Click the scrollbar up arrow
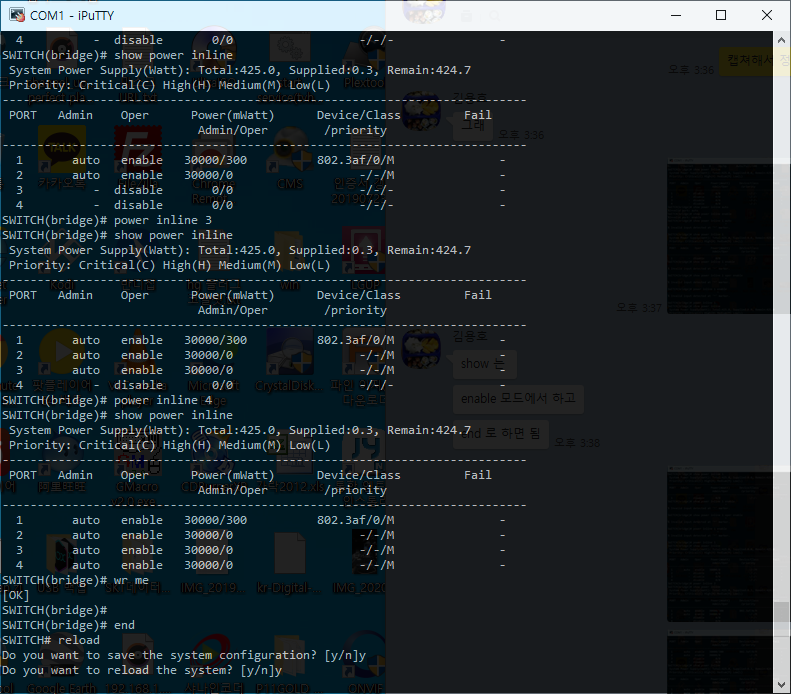The height and width of the screenshot is (694, 791). (x=781, y=40)
